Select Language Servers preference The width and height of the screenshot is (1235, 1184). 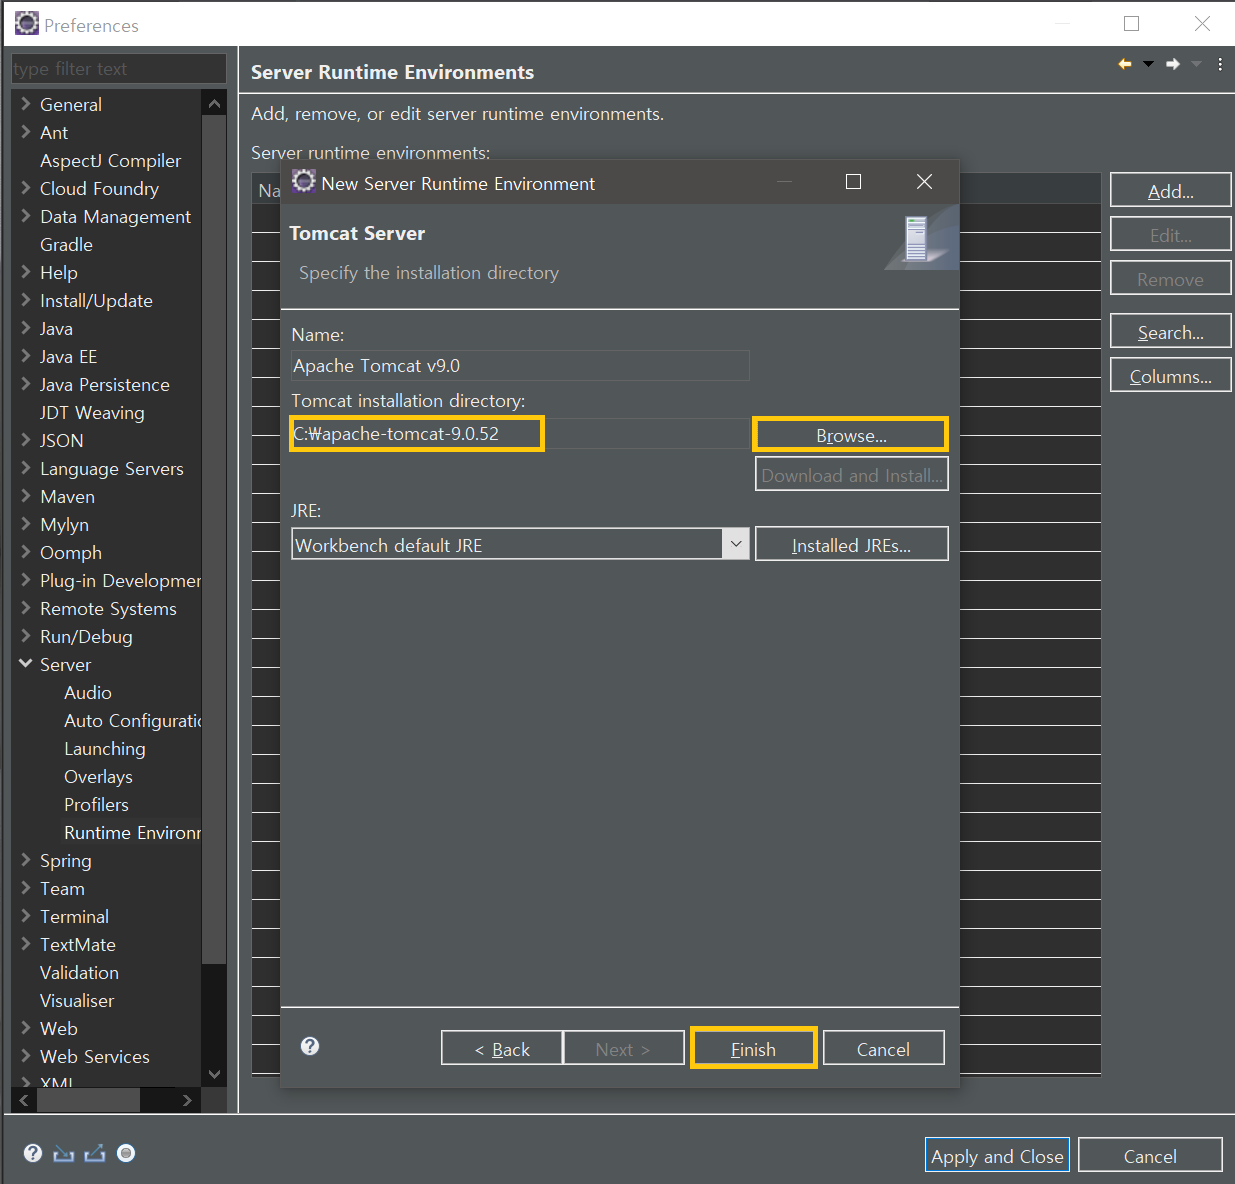tap(111, 468)
